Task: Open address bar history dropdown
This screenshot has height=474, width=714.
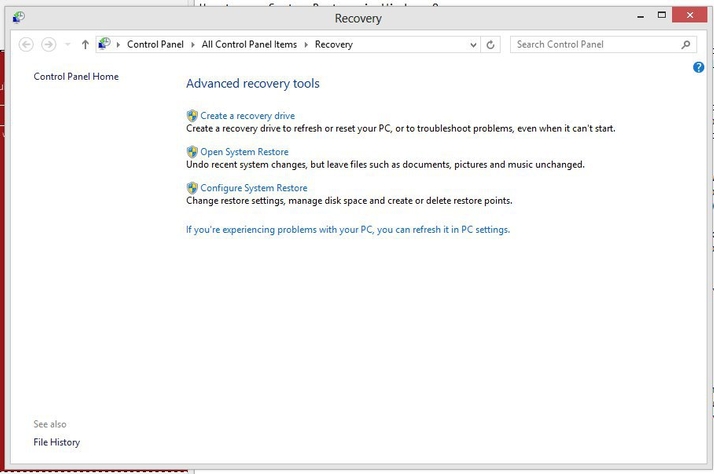Action: tap(473, 45)
